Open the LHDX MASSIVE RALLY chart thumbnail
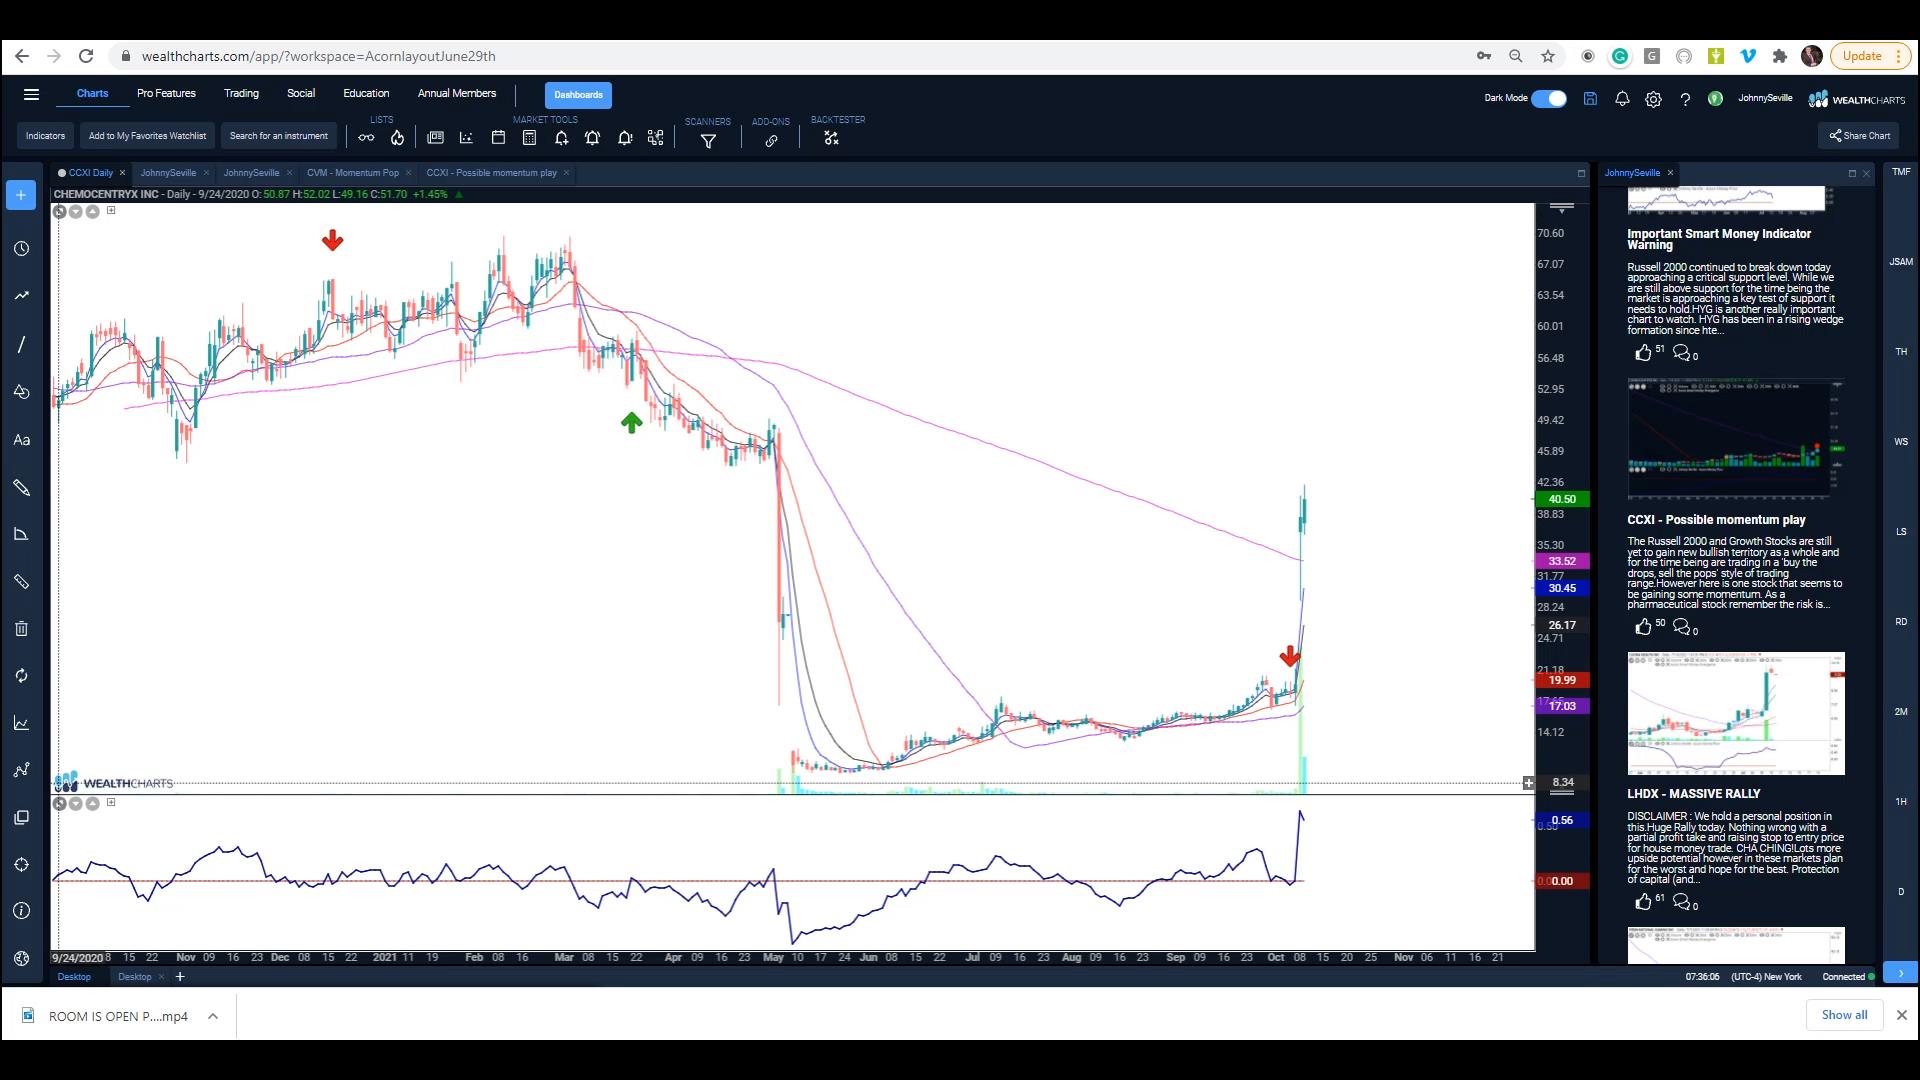The height and width of the screenshot is (1080, 1920). pyautogui.click(x=1736, y=714)
